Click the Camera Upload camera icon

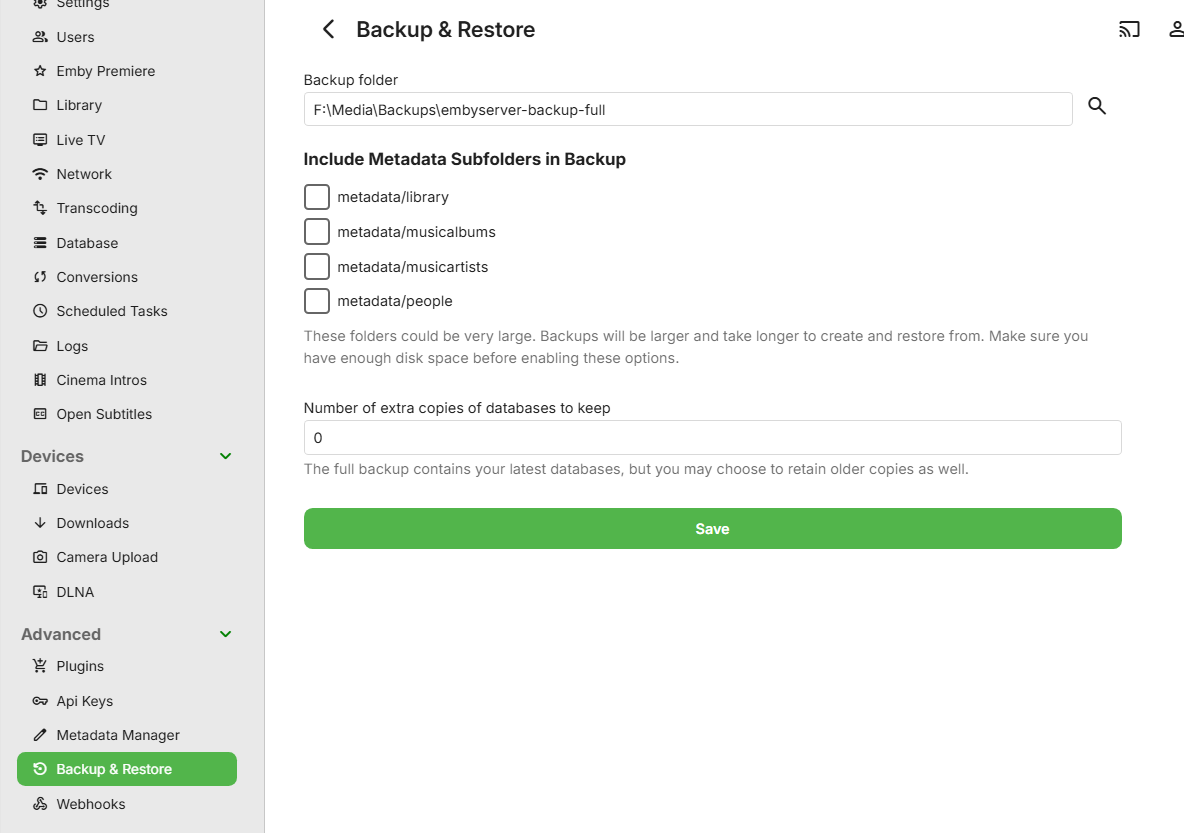pyautogui.click(x=40, y=557)
